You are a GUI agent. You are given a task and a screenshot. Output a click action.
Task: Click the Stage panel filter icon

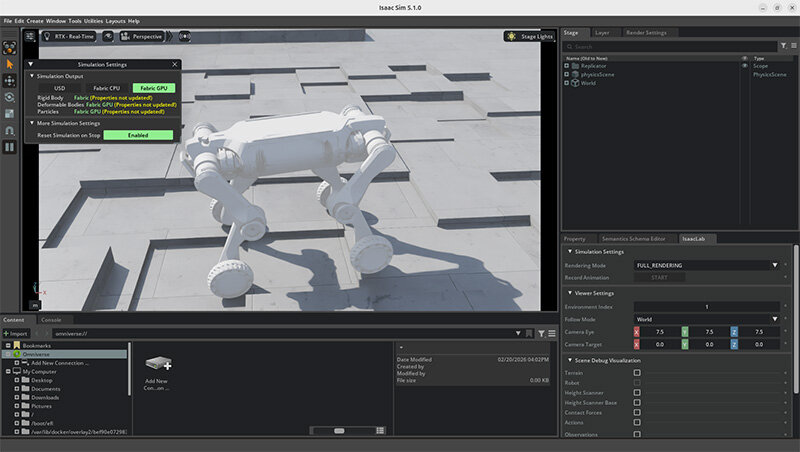[x=783, y=46]
